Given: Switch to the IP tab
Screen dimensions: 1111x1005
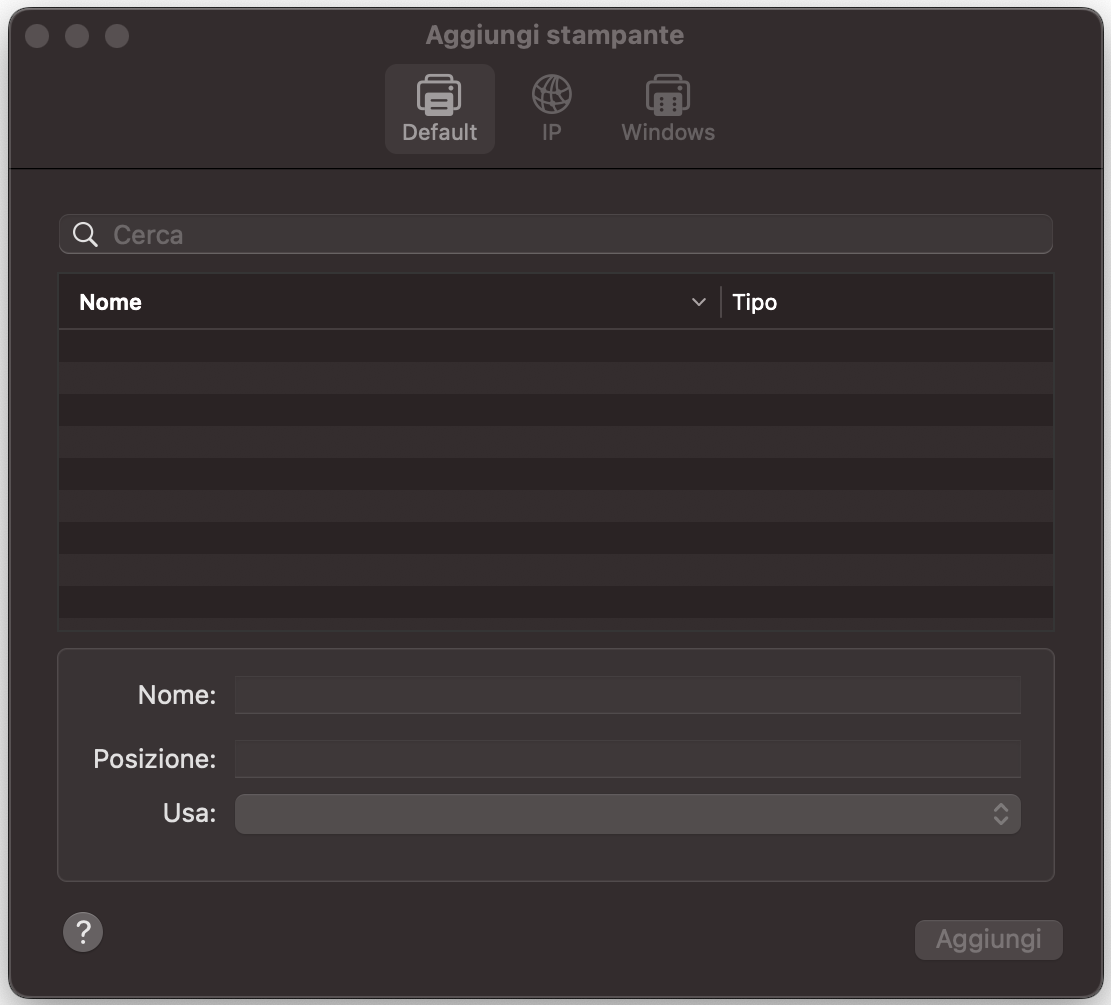Looking at the screenshot, I should (x=550, y=107).
